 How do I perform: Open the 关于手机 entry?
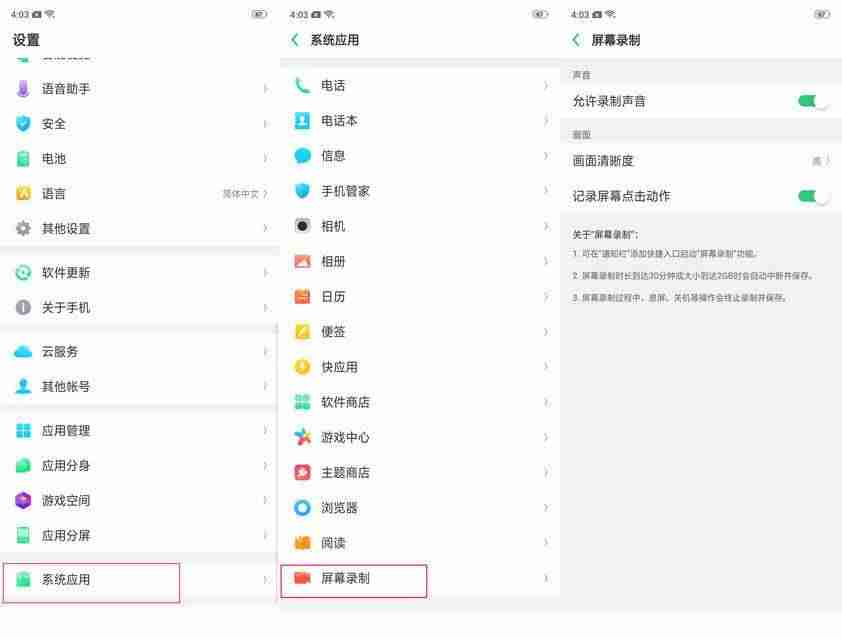pos(140,307)
